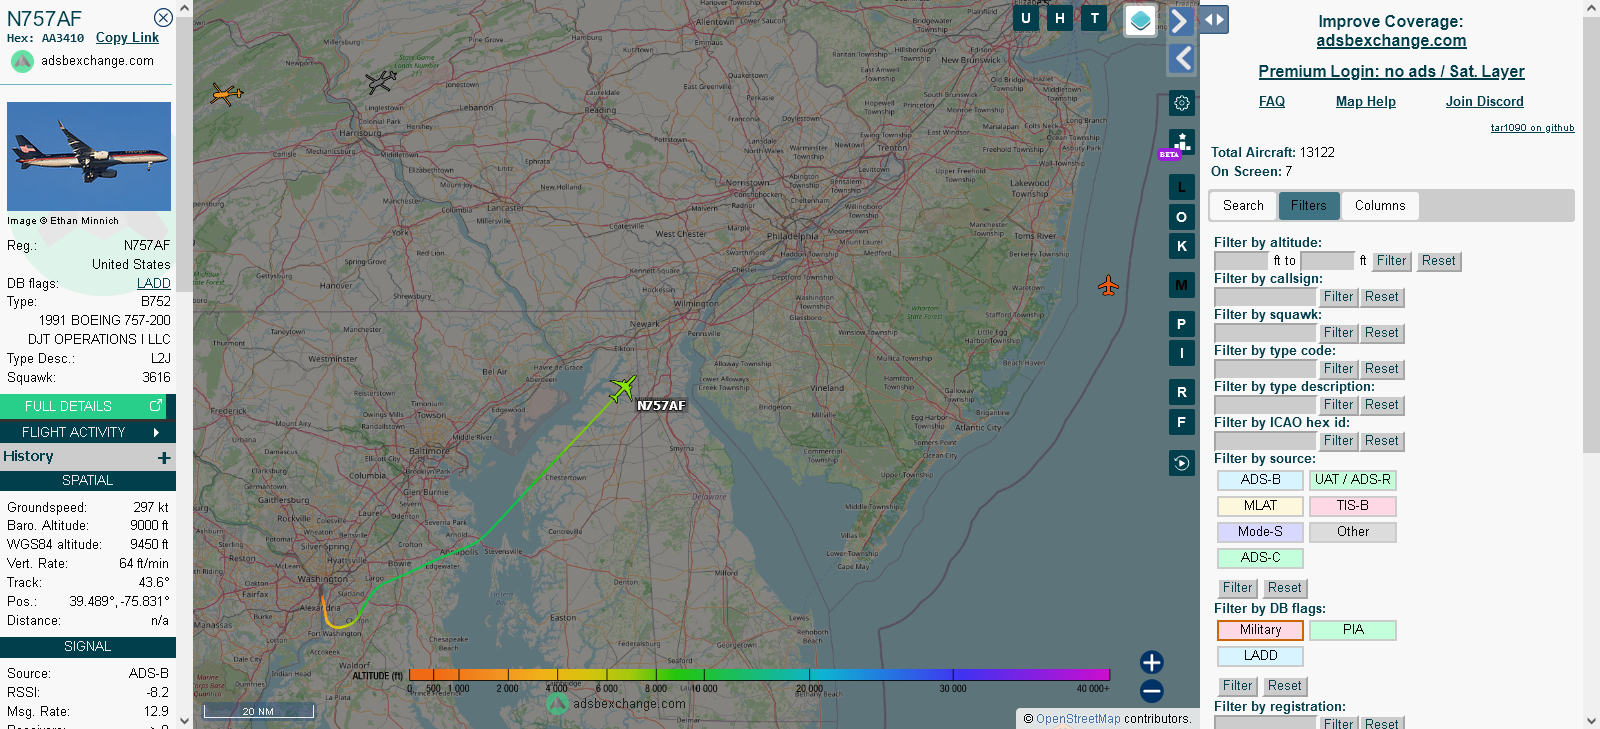Viewport: 1600px width, 729px height.
Task: Toggle the Other source filter
Action: click(x=1353, y=532)
